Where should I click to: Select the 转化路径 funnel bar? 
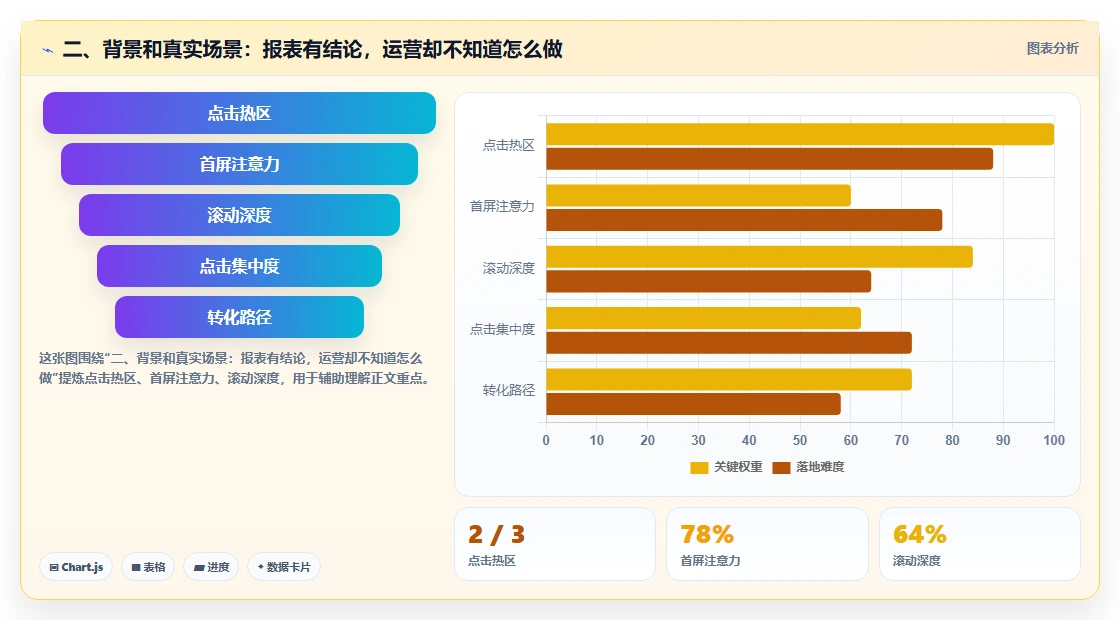tap(239, 317)
